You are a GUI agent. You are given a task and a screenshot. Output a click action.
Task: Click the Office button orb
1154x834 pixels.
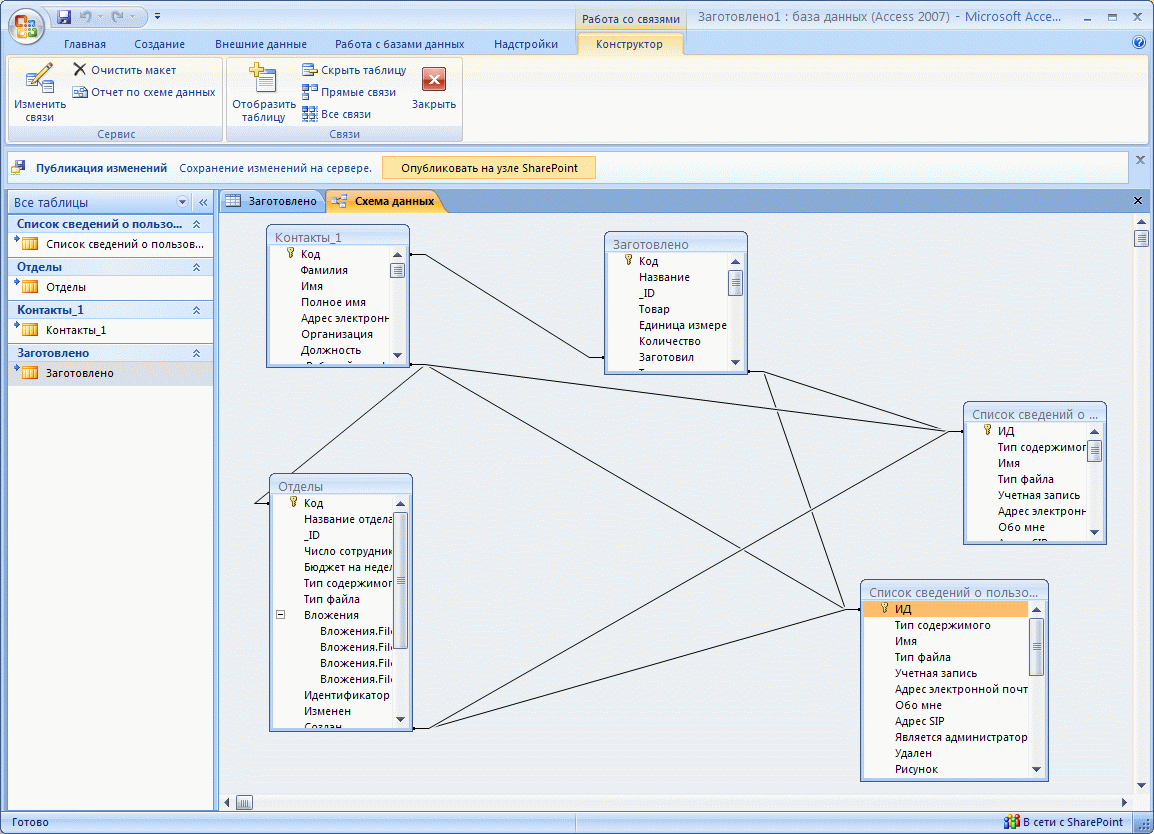pyautogui.click(x=26, y=26)
